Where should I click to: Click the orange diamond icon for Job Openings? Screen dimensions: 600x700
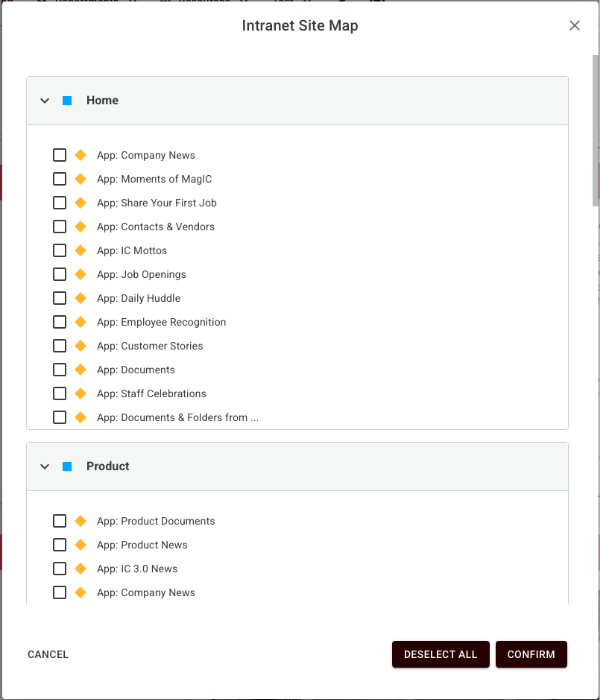pos(81,275)
